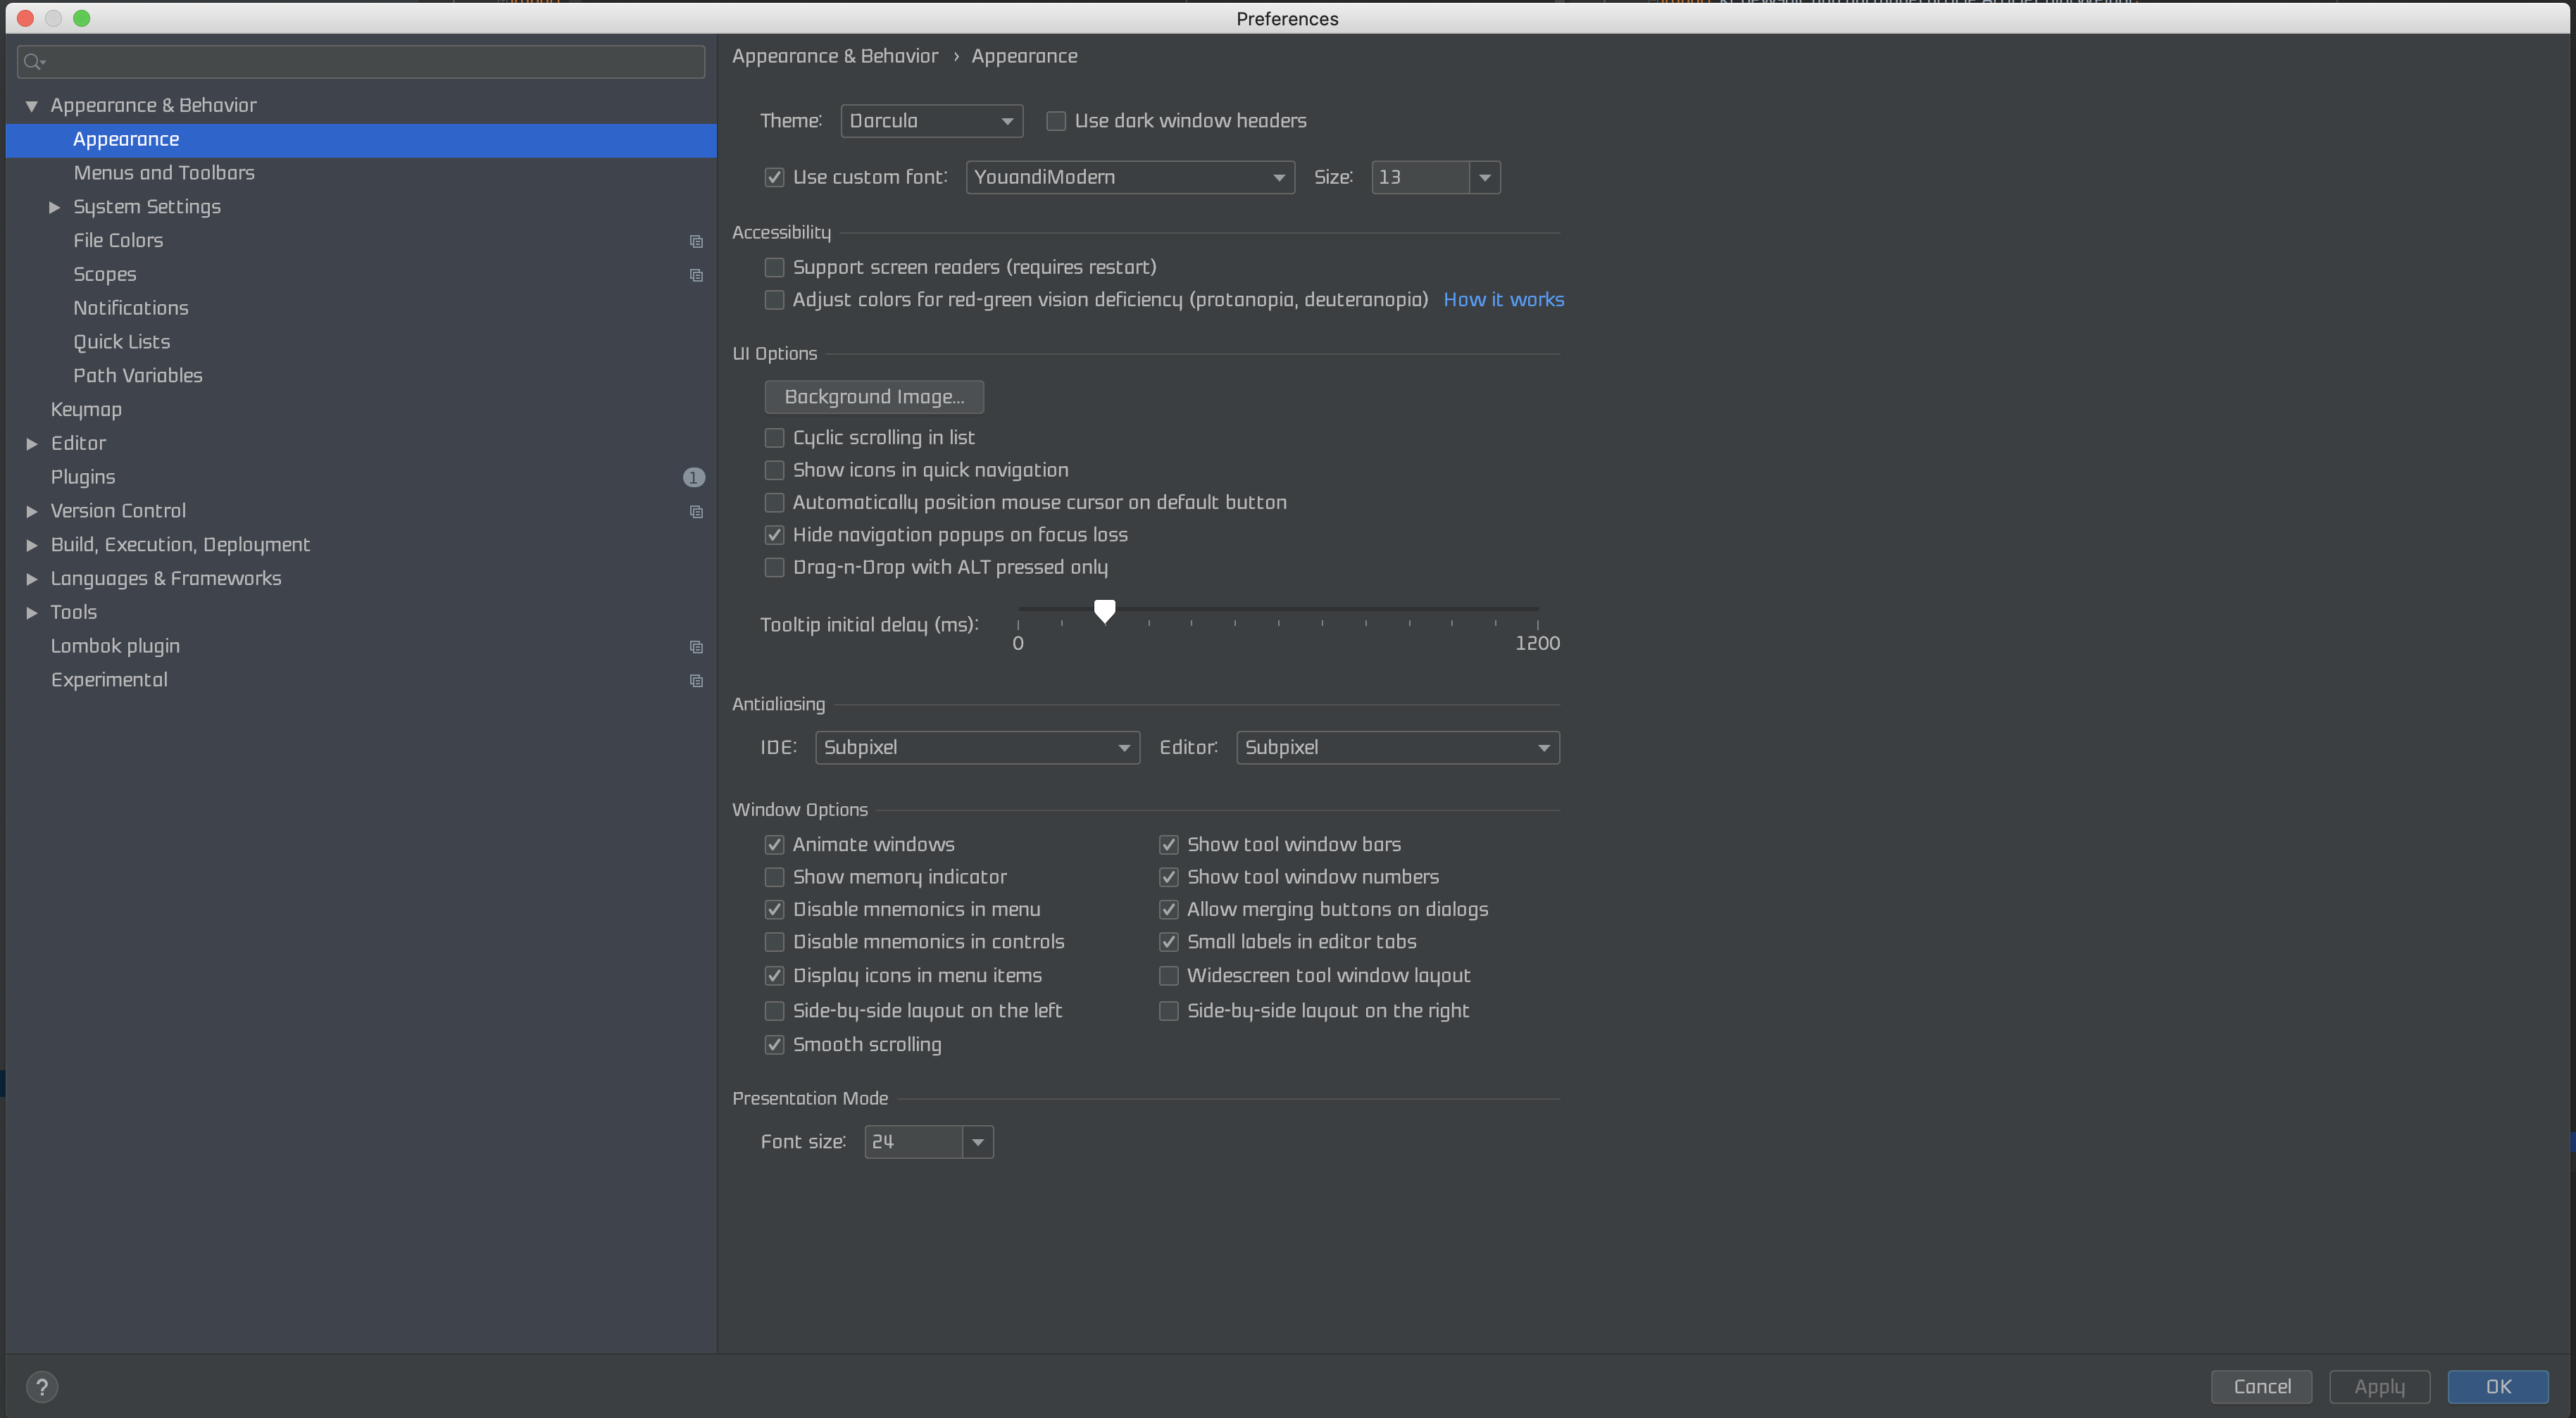Open the Keymap settings page
The width and height of the screenshot is (2576, 1418).
coord(86,409)
